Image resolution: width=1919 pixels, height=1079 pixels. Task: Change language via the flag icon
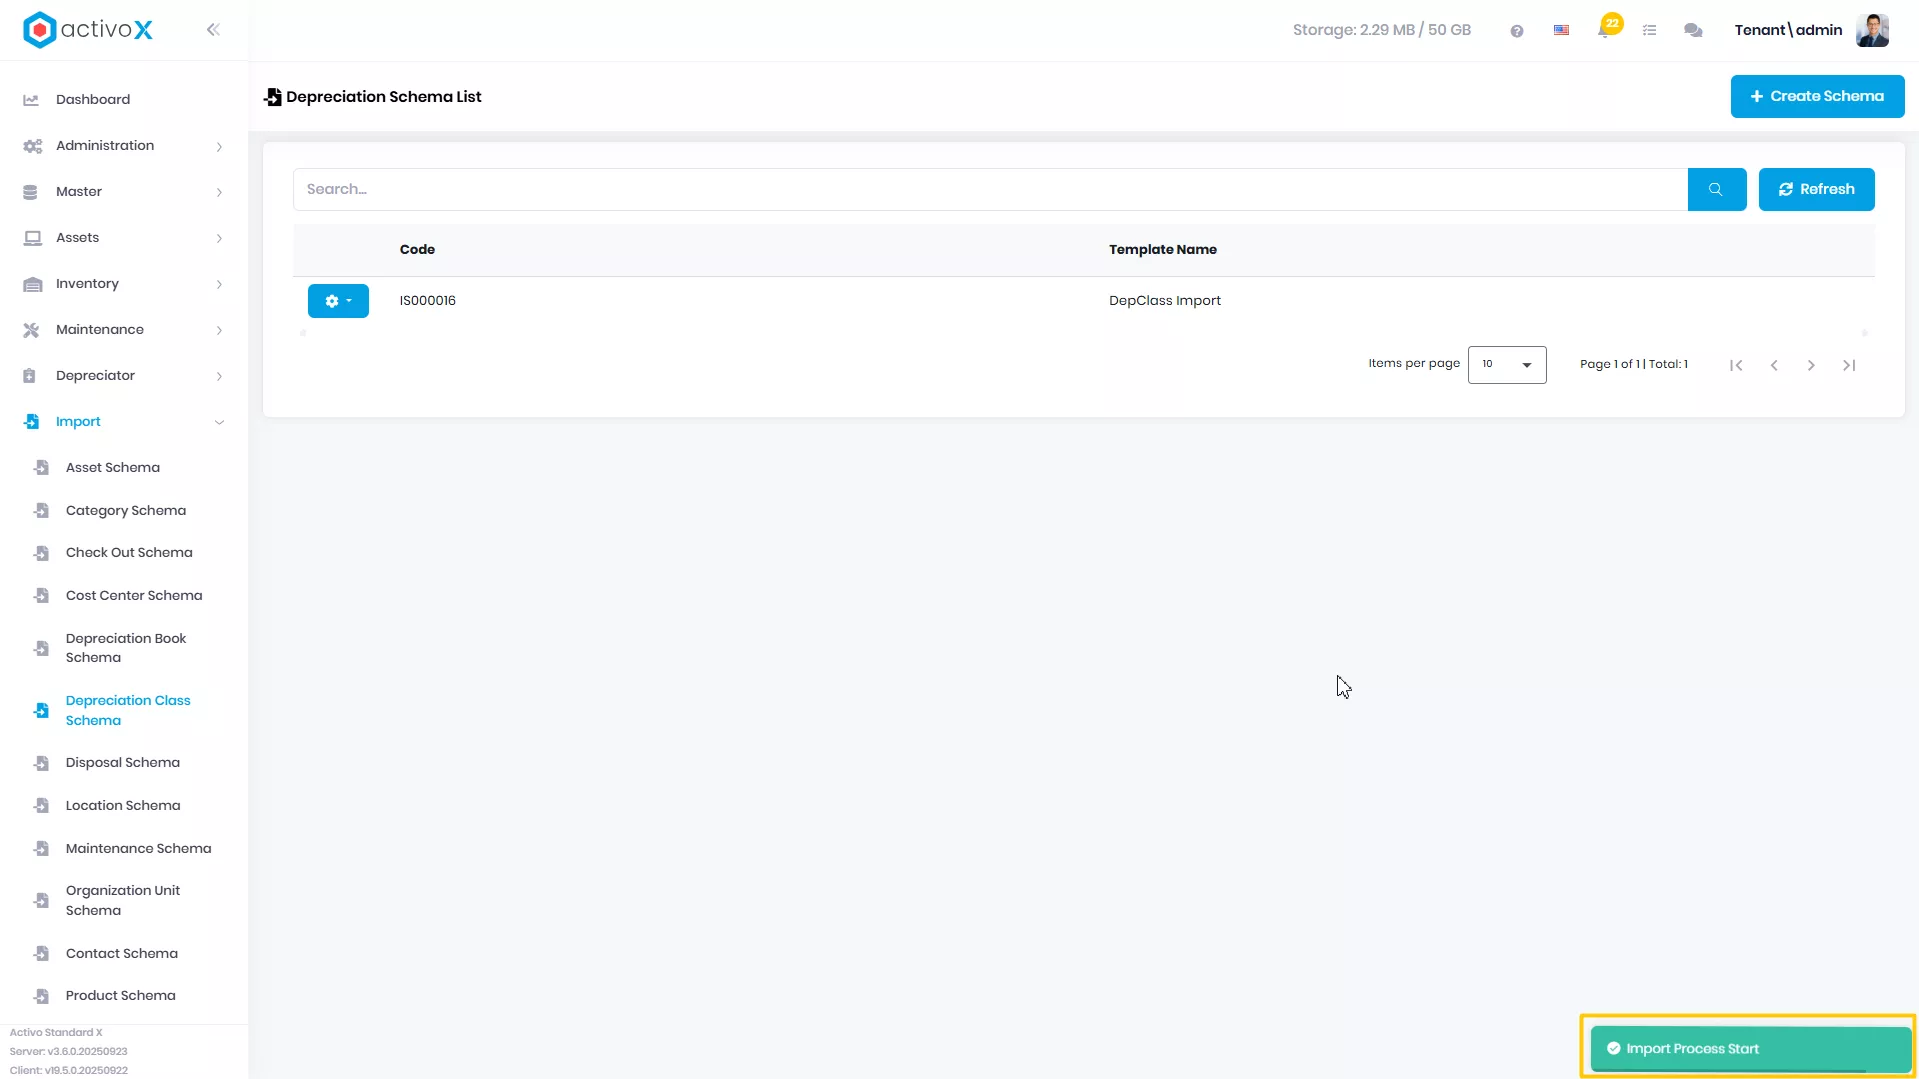point(1561,31)
